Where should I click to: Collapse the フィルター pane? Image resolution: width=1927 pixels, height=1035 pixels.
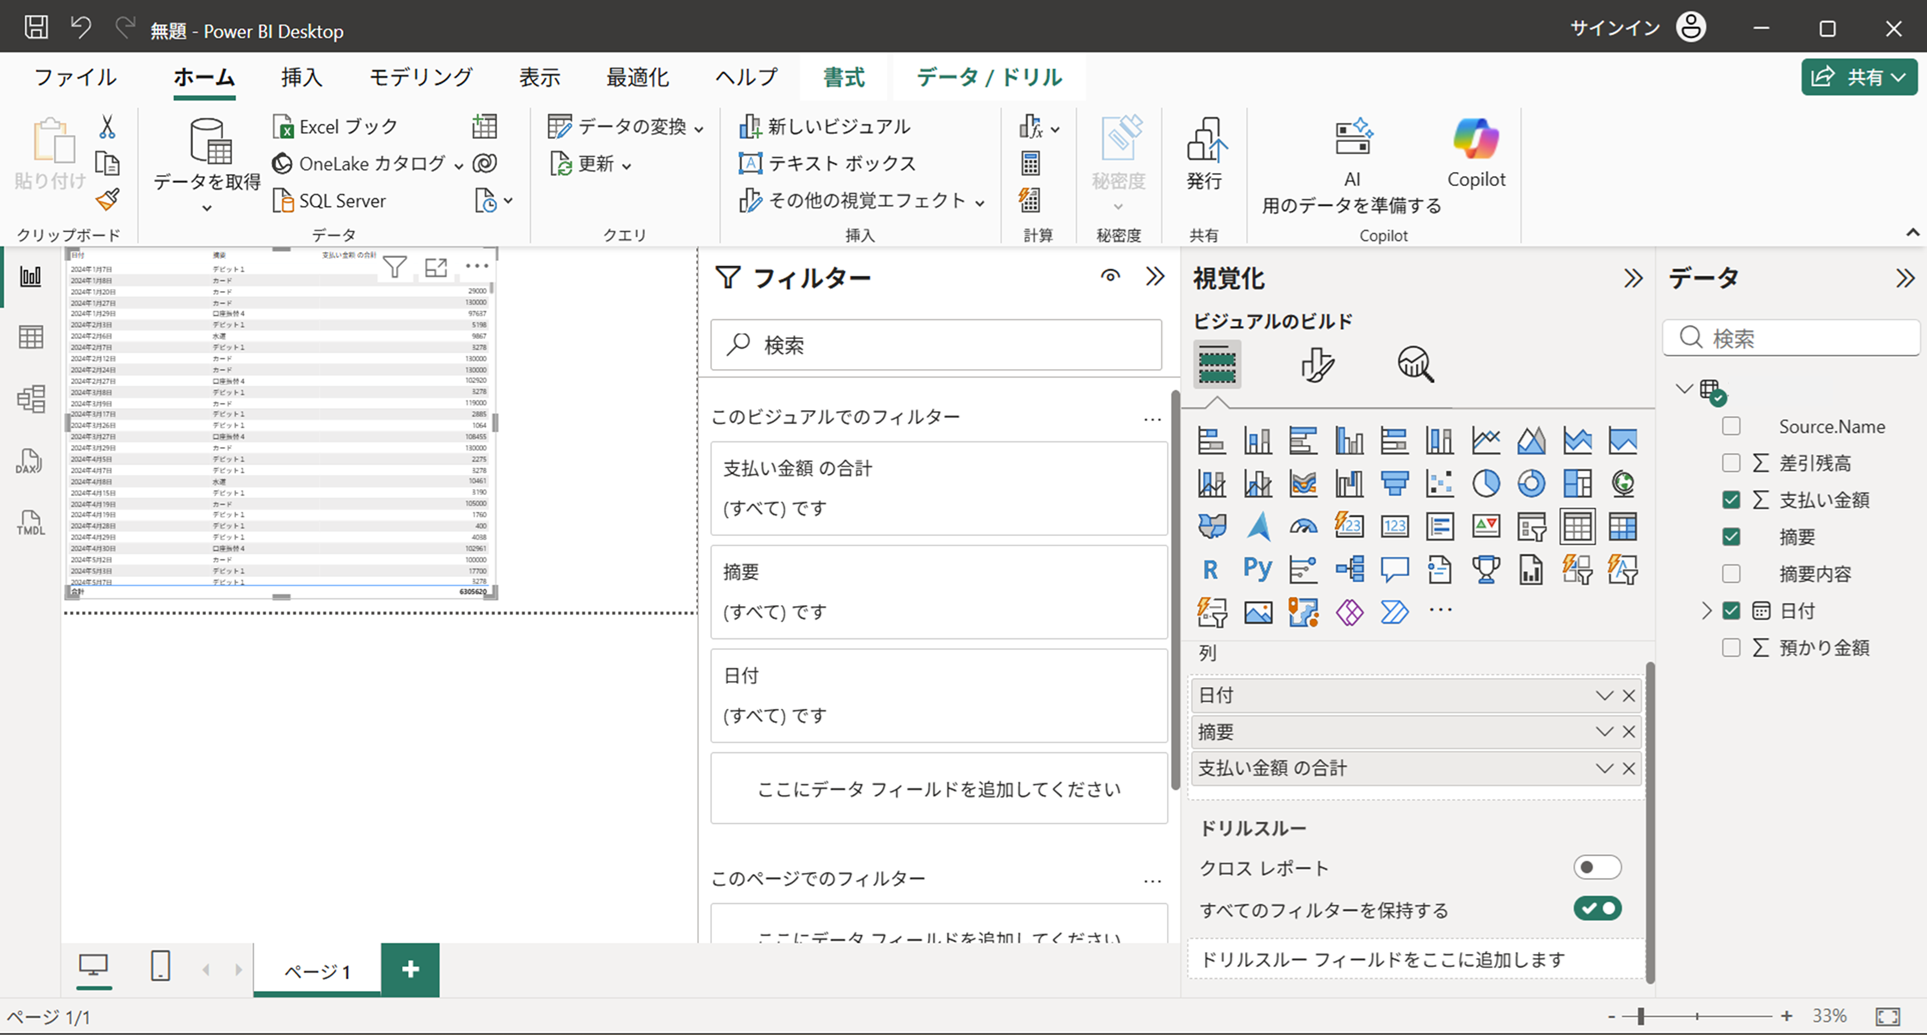tap(1155, 276)
